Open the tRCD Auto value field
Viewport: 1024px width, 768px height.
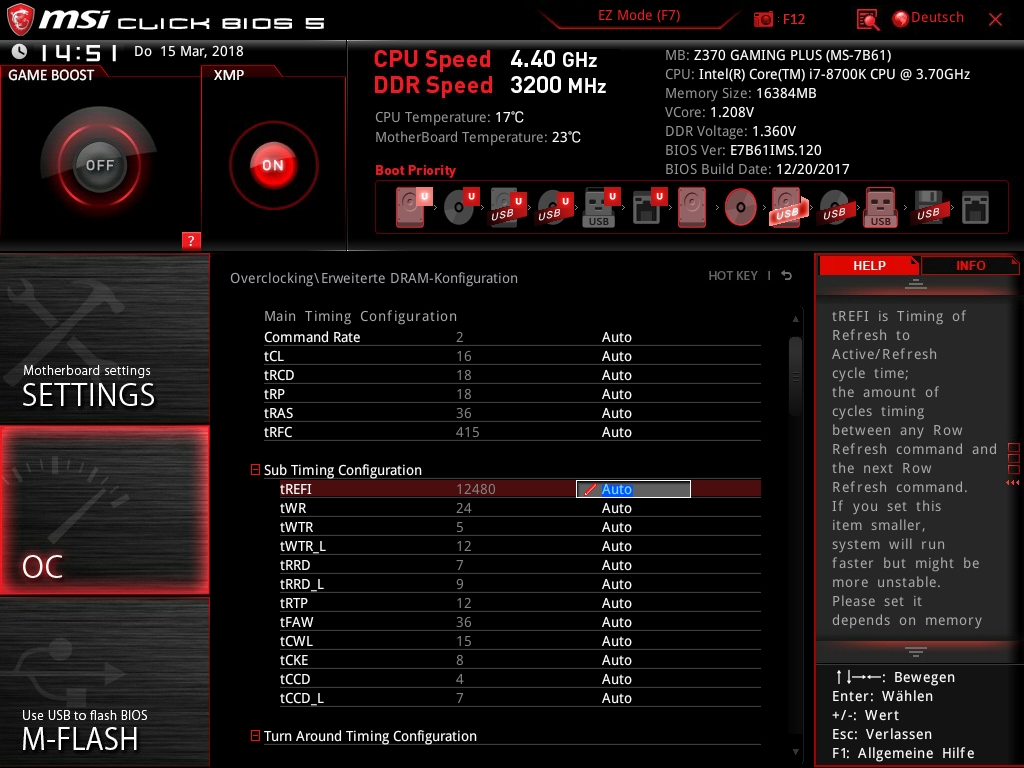pyautogui.click(x=616, y=375)
